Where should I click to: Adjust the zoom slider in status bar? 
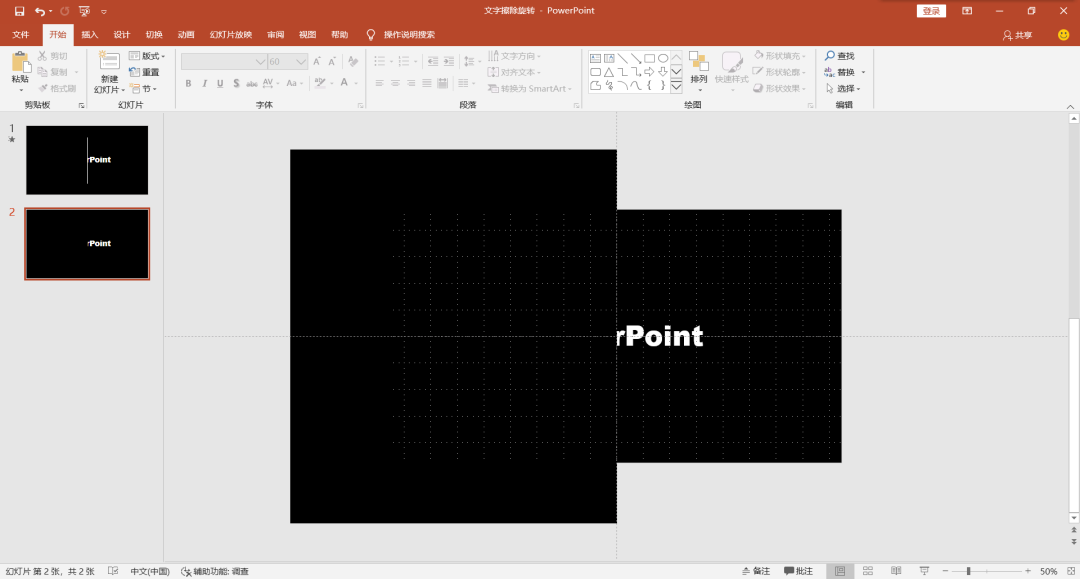968,571
